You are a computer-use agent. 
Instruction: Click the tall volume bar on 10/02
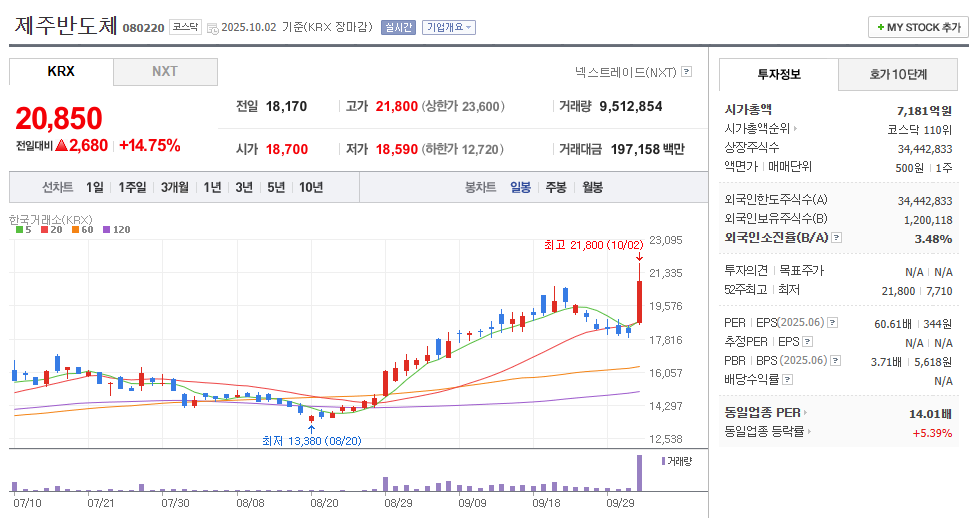[639, 473]
